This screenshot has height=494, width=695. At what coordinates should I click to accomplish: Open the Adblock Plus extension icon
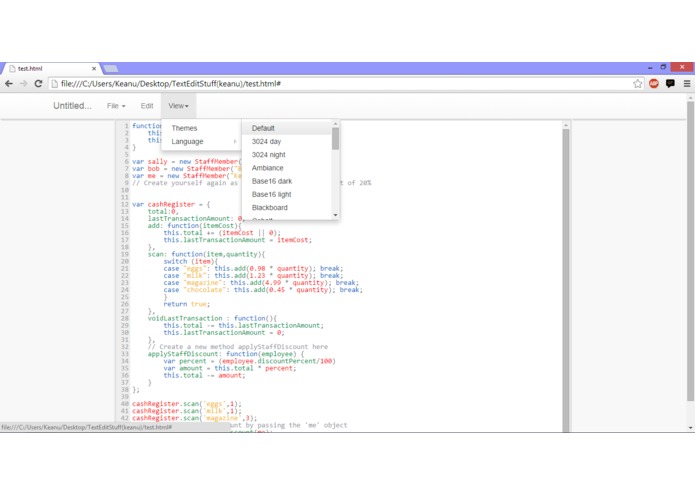[654, 83]
